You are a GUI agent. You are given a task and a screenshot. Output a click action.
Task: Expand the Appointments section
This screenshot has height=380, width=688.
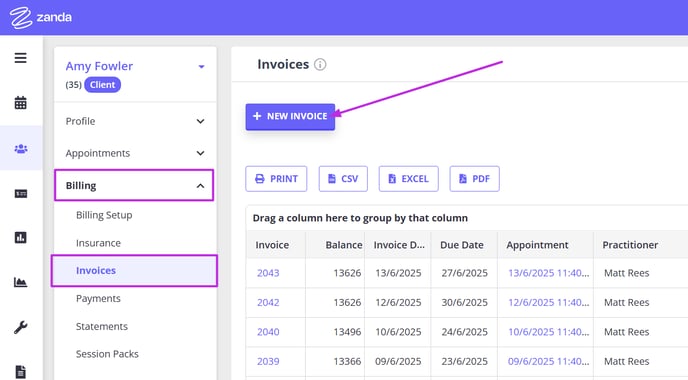click(x=135, y=153)
